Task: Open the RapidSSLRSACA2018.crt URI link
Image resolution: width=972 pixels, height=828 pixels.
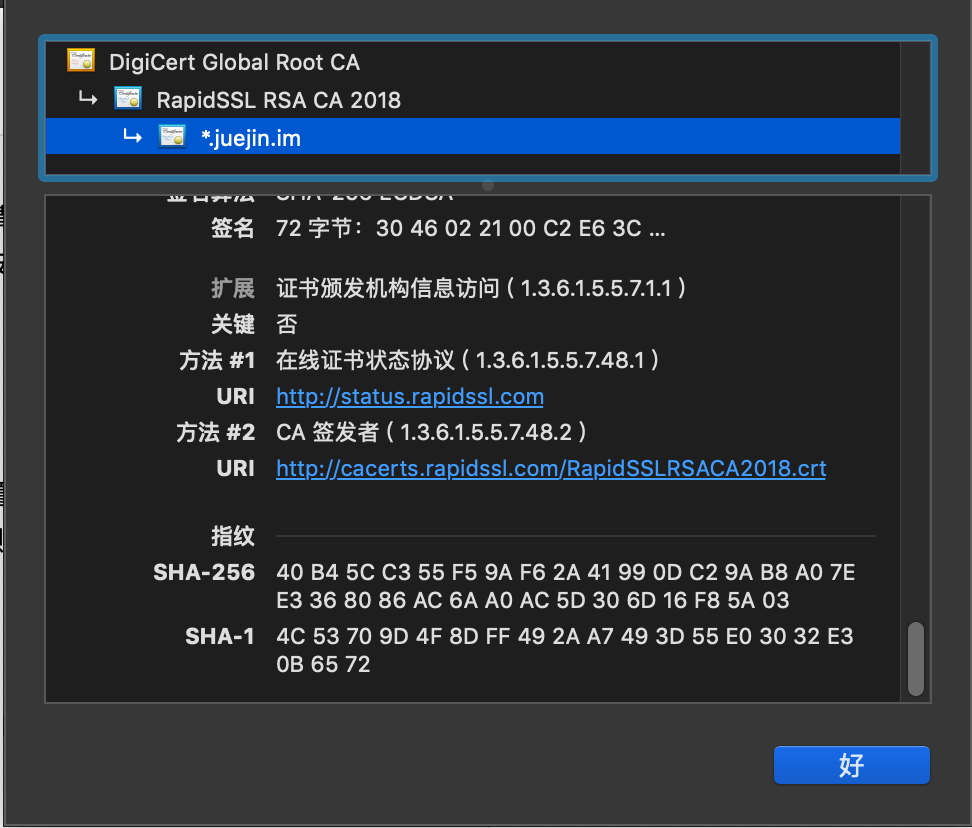Action: point(551,469)
